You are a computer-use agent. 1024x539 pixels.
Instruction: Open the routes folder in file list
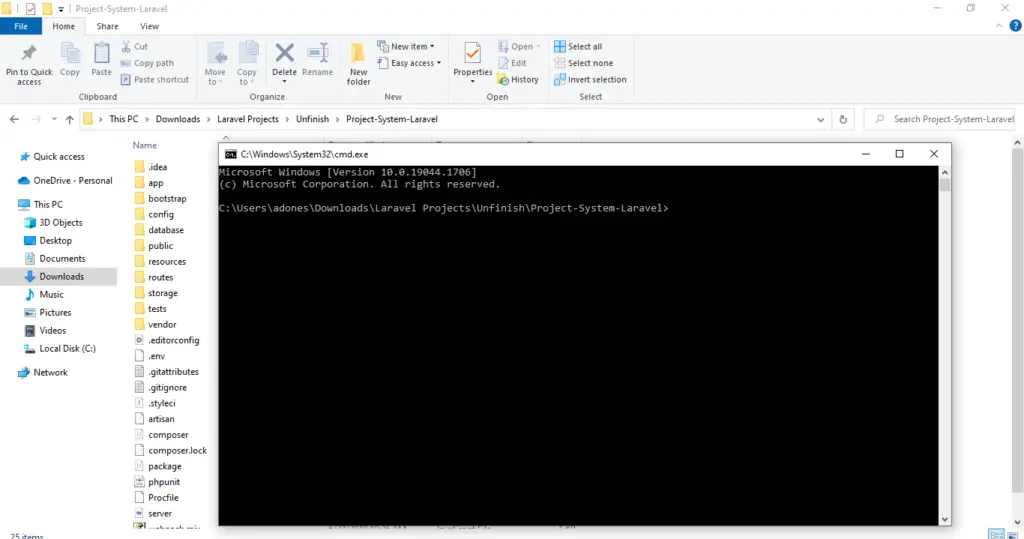pos(160,277)
